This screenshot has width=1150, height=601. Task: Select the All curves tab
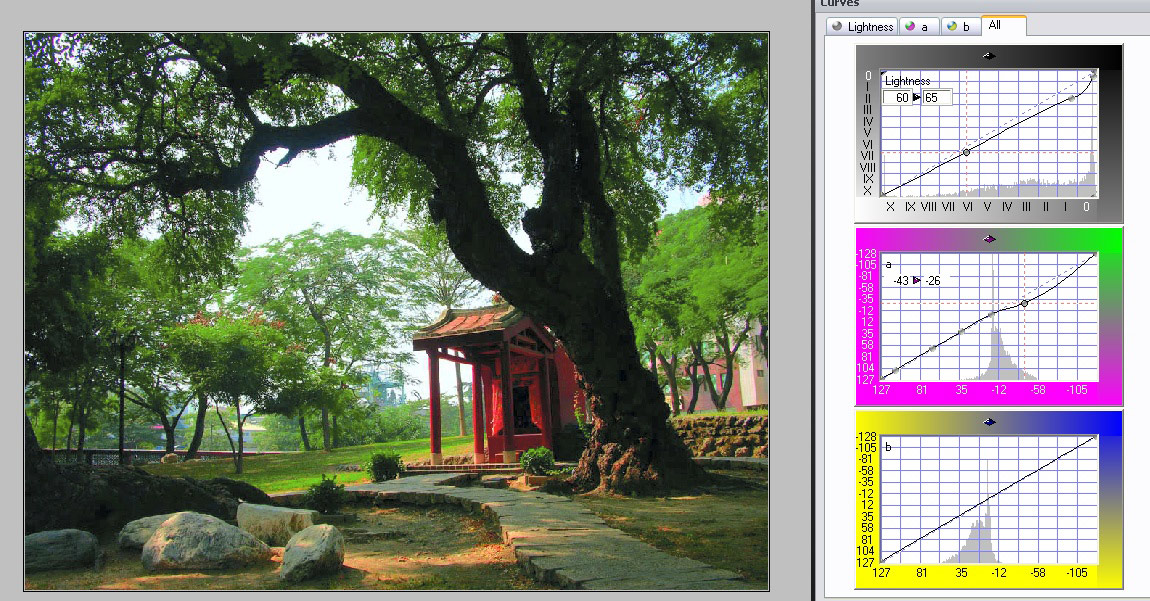pyautogui.click(x=1003, y=25)
